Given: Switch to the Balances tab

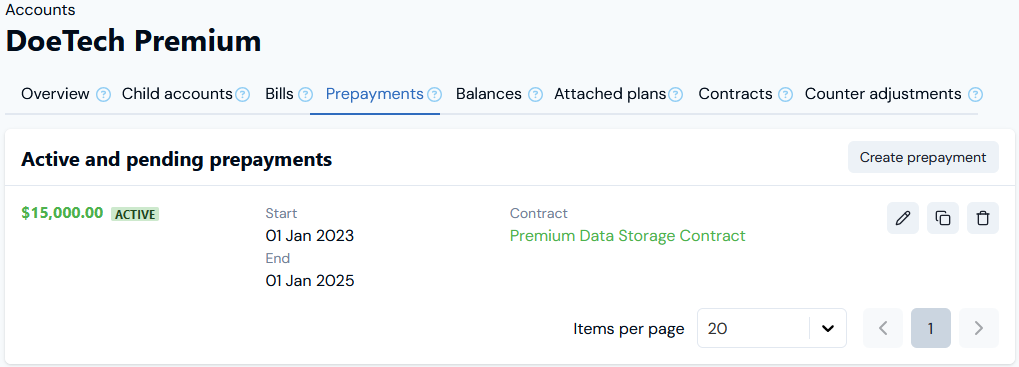Looking at the screenshot, I should [489, 94].
